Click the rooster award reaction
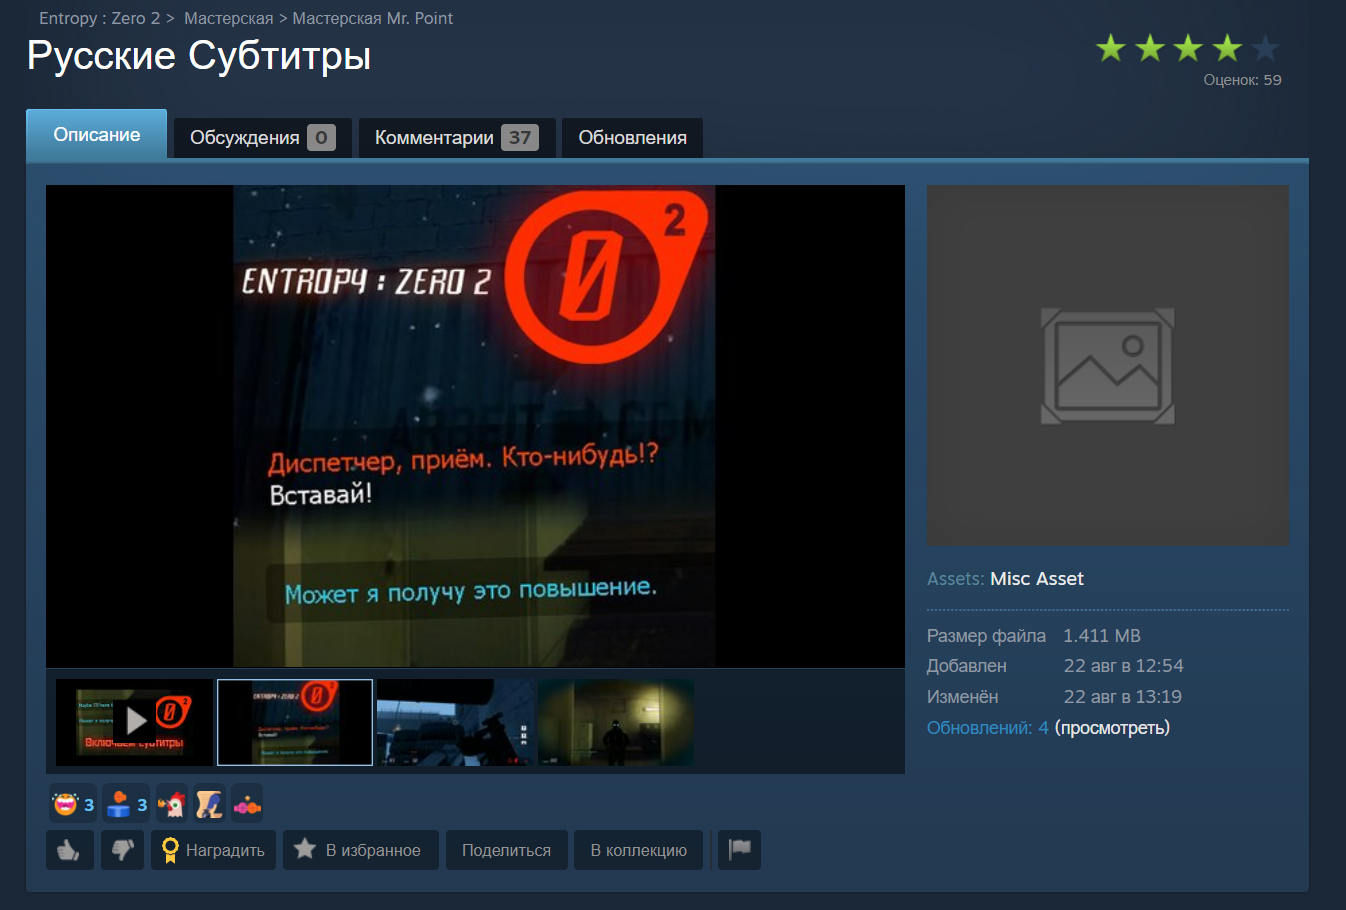This screenshot has width=1346, height=910. point(172,804)
